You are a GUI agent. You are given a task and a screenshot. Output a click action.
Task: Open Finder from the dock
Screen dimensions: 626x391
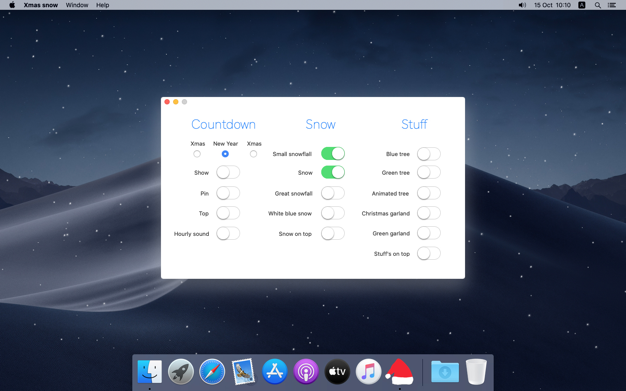150,372
